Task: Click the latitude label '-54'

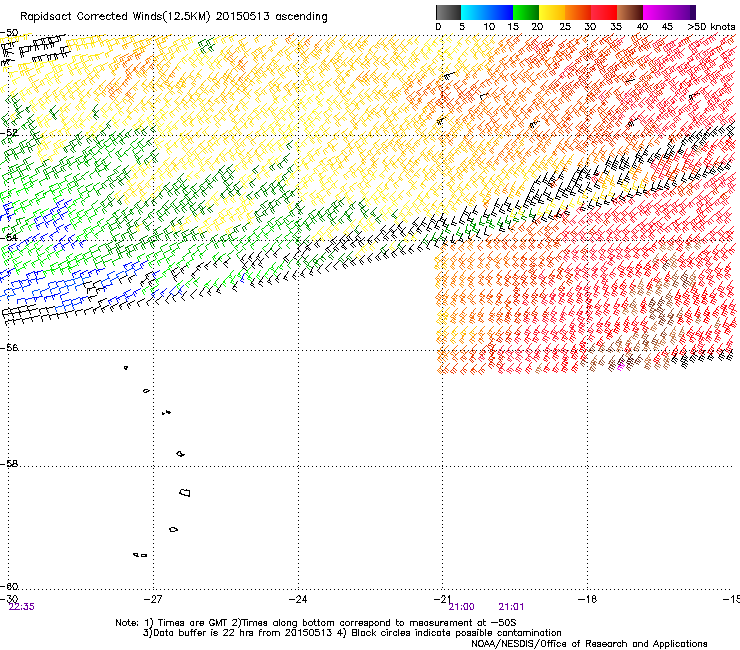Action: pos(9,237)
